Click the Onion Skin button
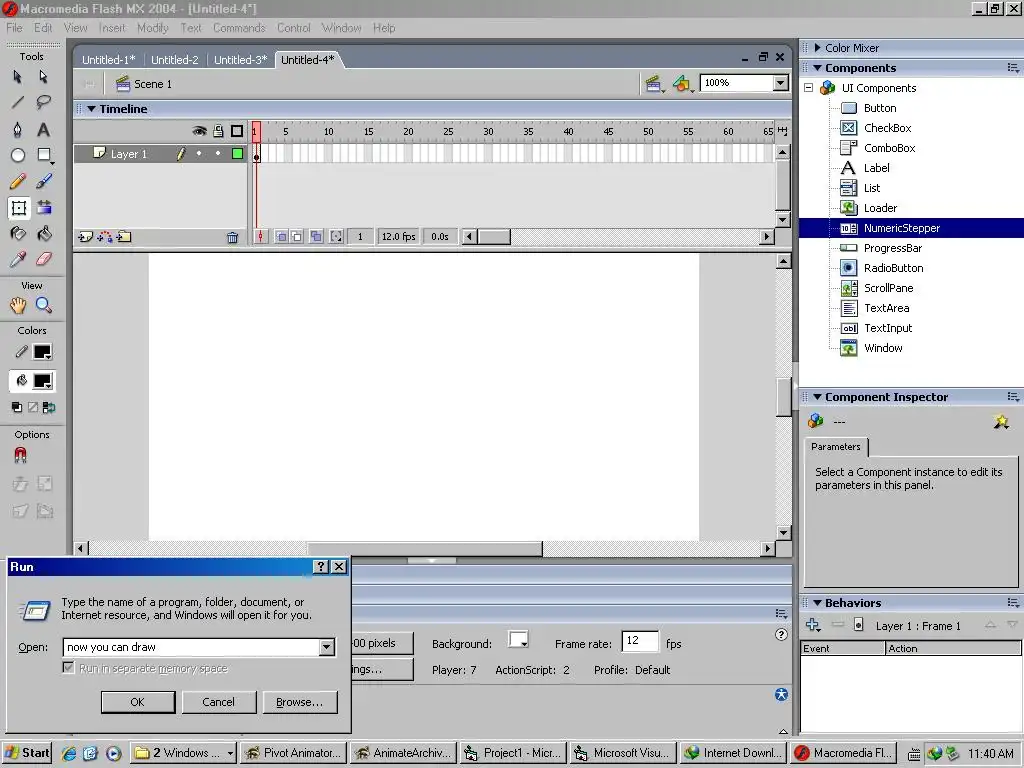The height and width of the screenshot is (768, 1024). pyautogui.click(x=281, y=236)
